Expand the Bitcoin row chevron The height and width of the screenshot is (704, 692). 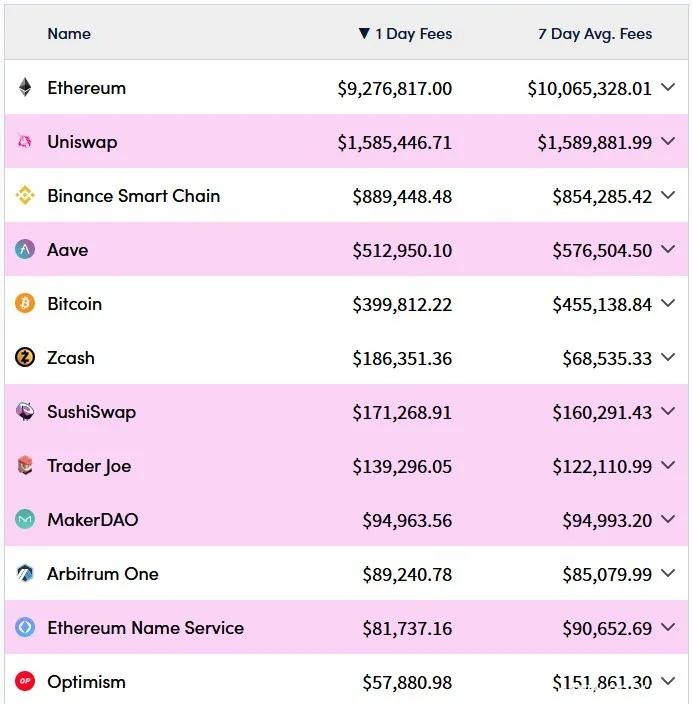pyautogui.click(x=669, y=304)
